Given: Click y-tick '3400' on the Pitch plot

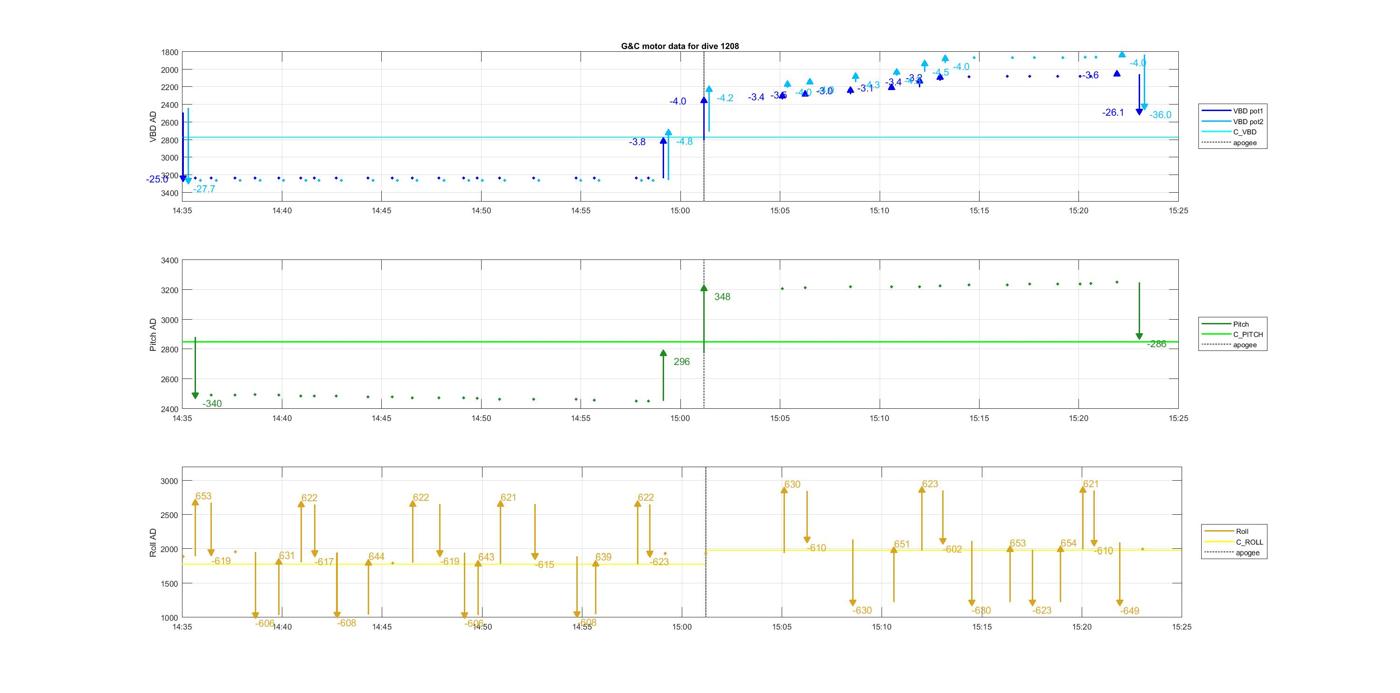Looking at the screenshot, I should tap(169, 261).
